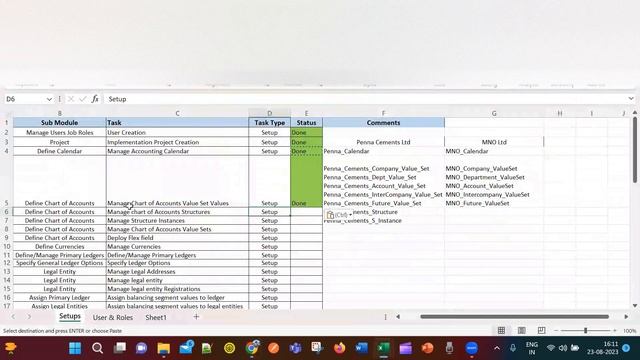Click the Task Type header cell
Image resolution: width=640 pixels, height=360 pixels.
(269, 122)
